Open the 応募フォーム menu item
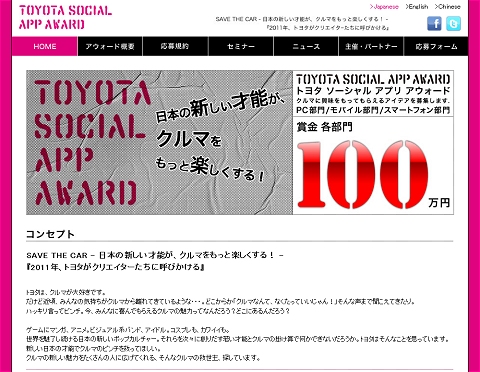This screenshot has height=372, width=480. (x=436, y=46)
